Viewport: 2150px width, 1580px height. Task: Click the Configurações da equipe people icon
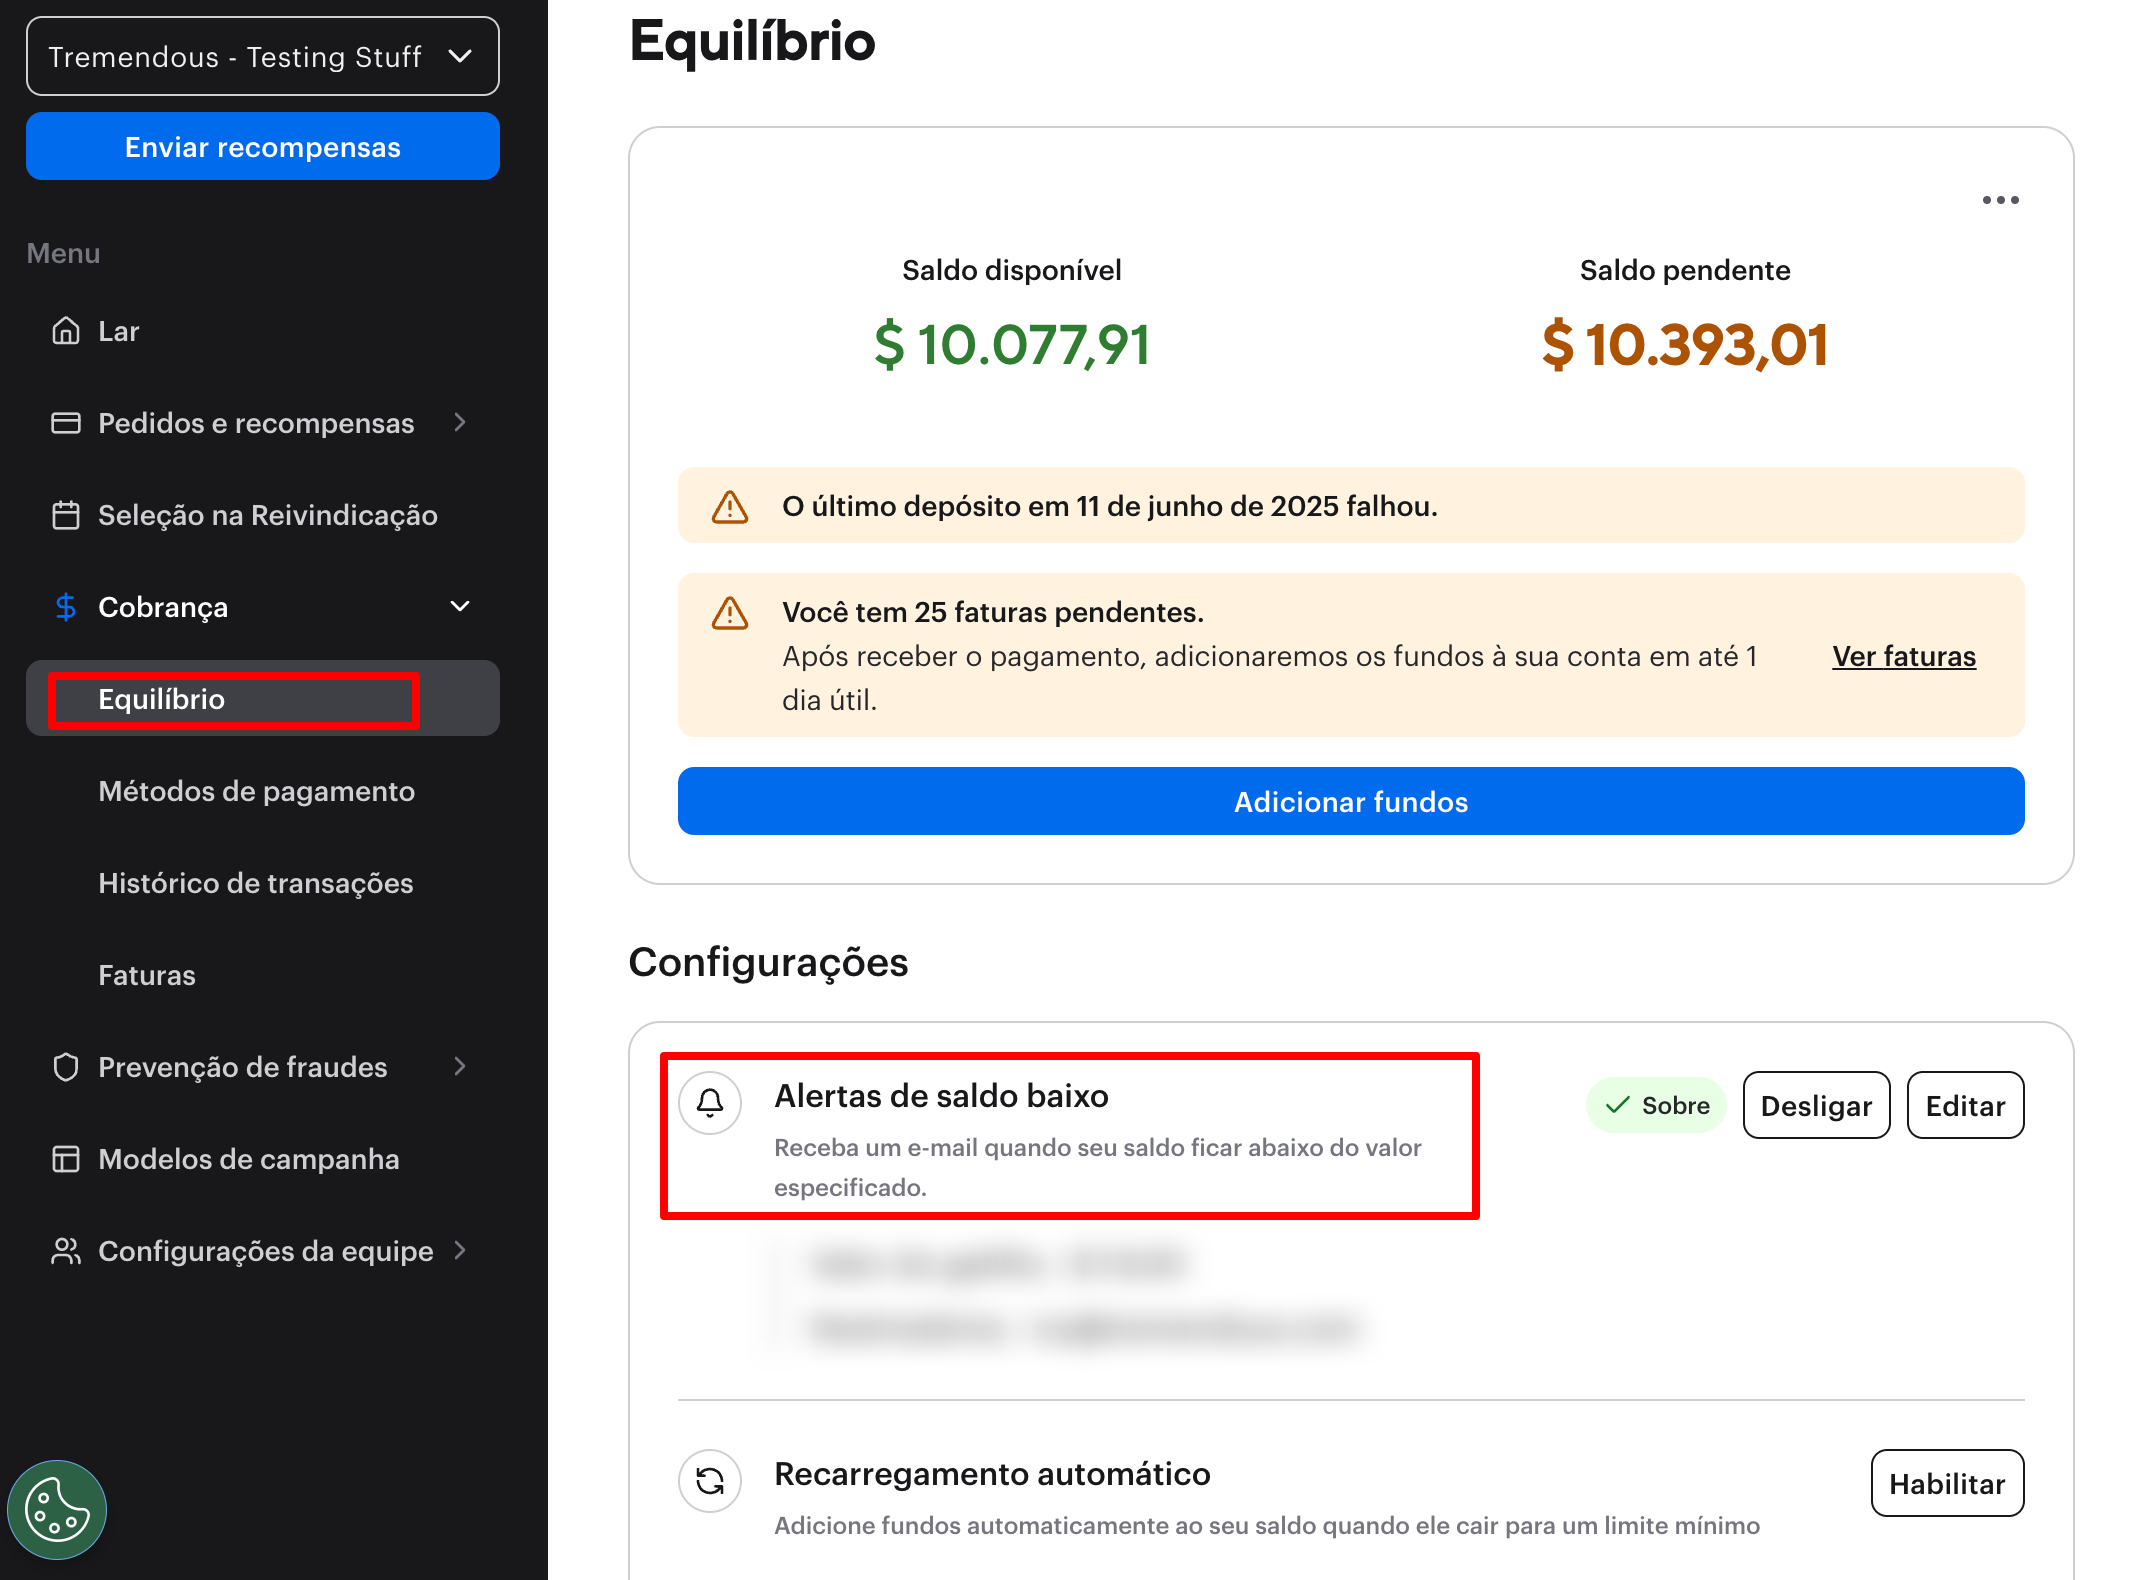coord(66,1251)
